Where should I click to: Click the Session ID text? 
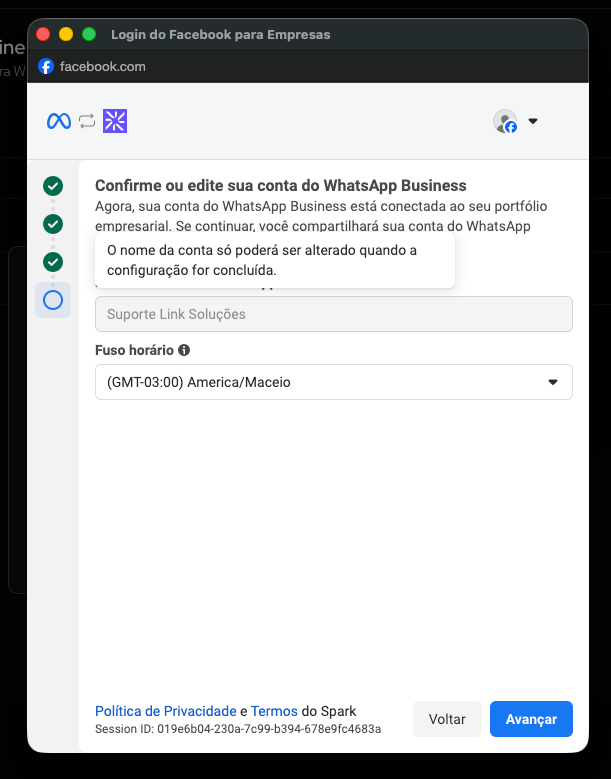tap(238, 729)
